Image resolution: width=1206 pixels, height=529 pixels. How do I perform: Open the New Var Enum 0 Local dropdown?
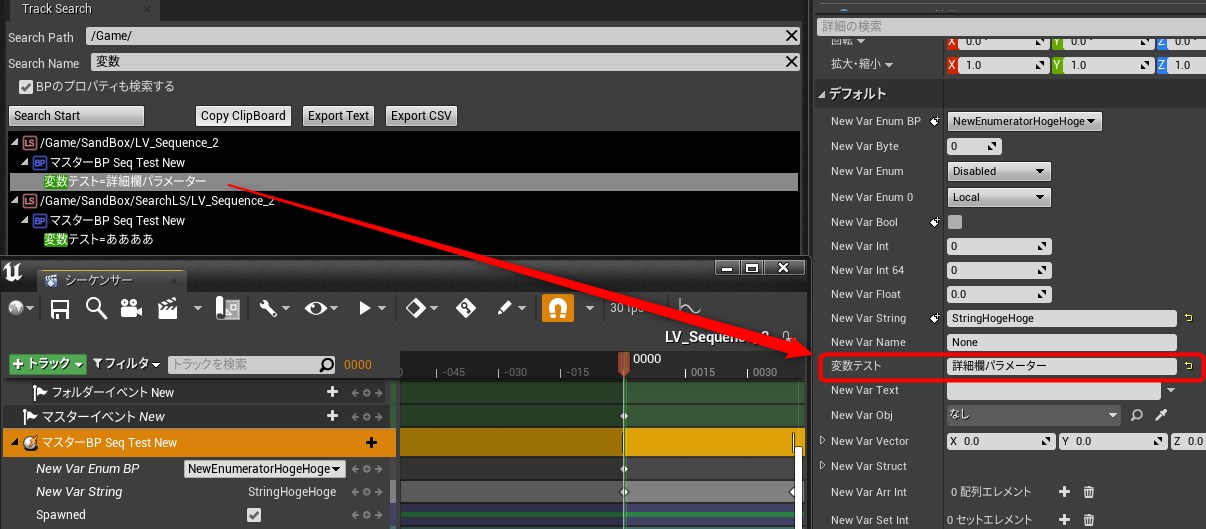[x=998, y=197]
